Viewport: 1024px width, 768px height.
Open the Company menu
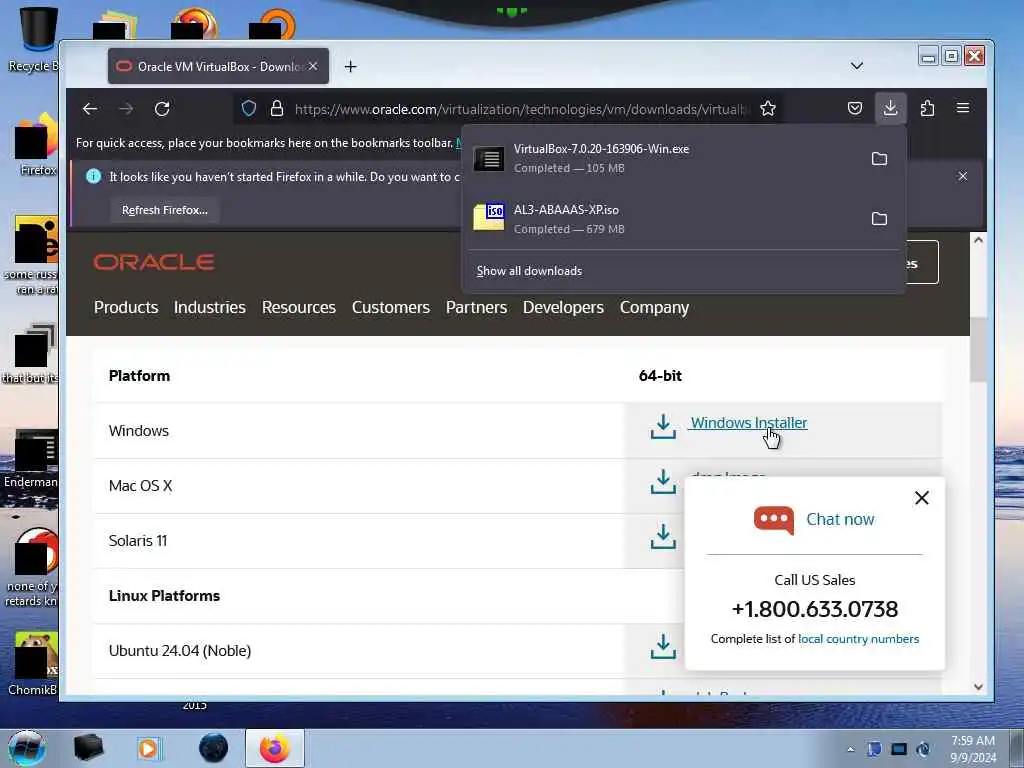(x=654, y=308)
